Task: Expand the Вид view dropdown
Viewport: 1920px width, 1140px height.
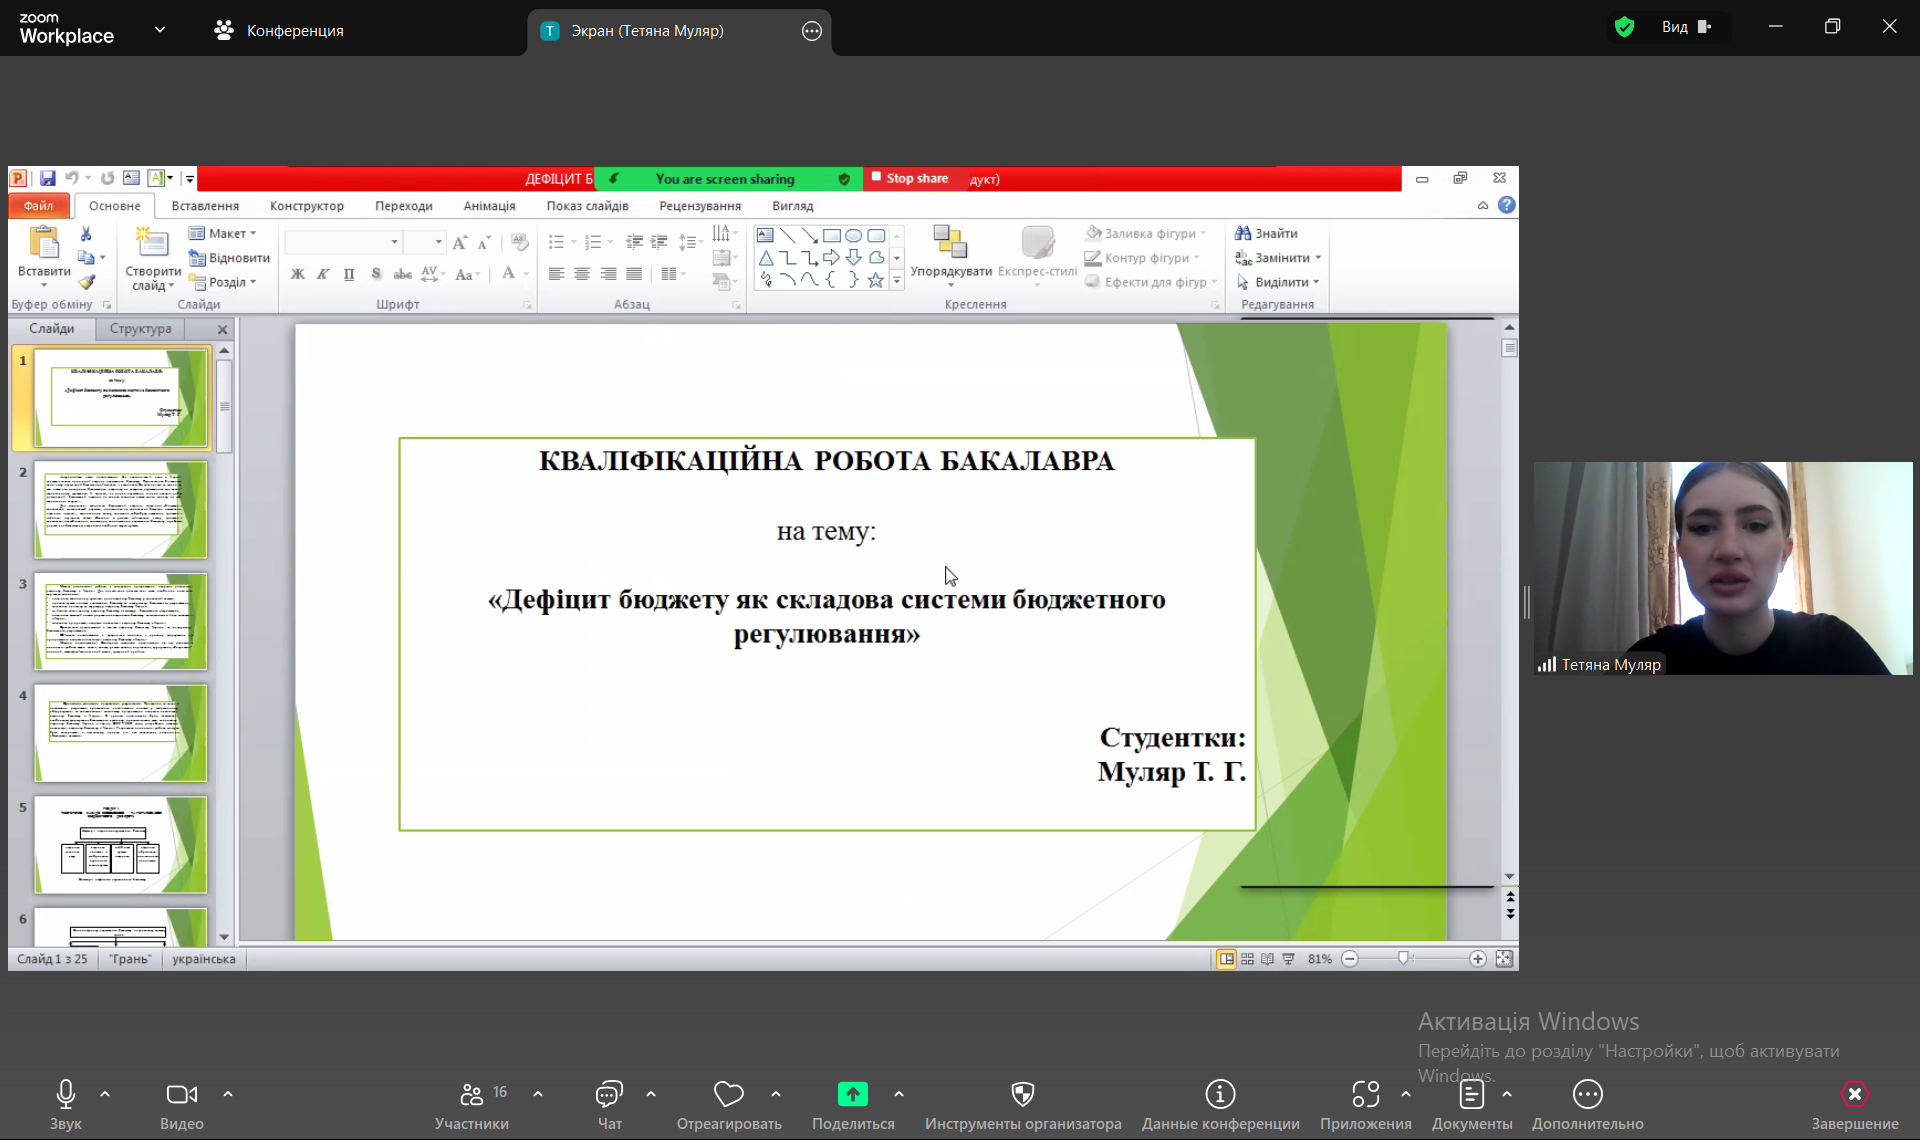Action: (x=1686, y=27)
